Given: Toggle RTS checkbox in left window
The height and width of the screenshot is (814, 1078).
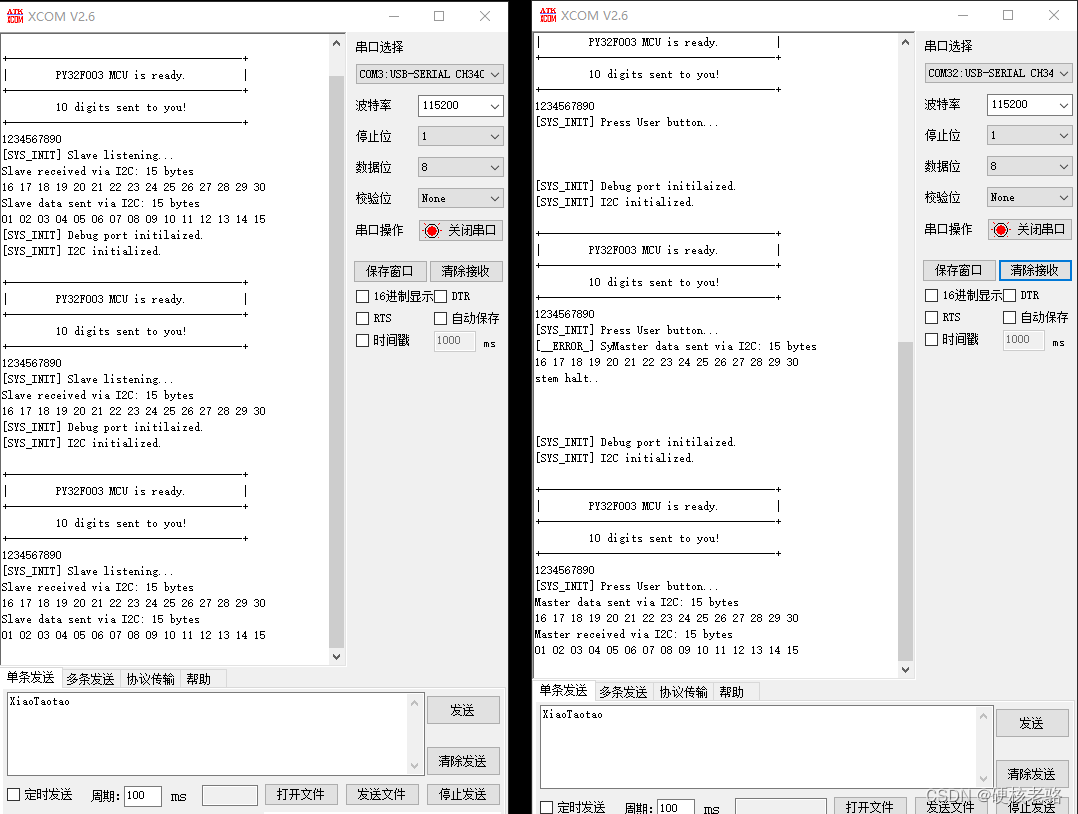Looking at the screenshot, I should point(362,318).
